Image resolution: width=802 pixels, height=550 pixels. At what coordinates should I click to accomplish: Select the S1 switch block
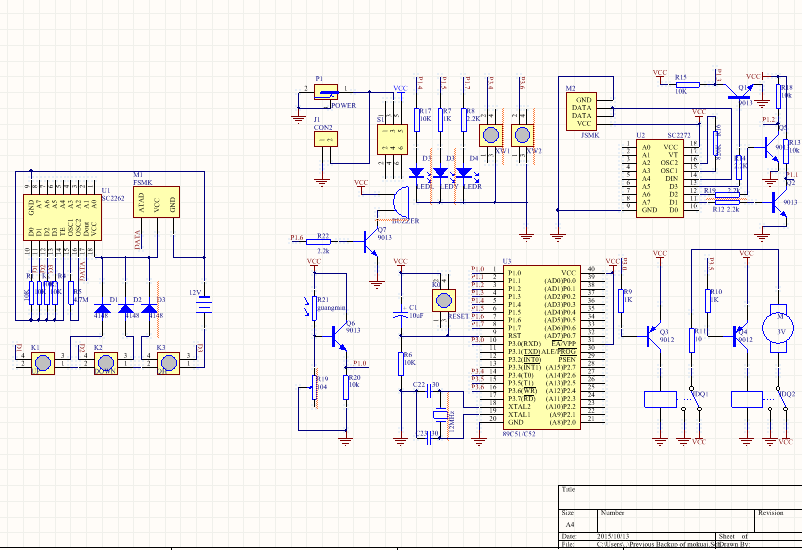pos(392,139)
